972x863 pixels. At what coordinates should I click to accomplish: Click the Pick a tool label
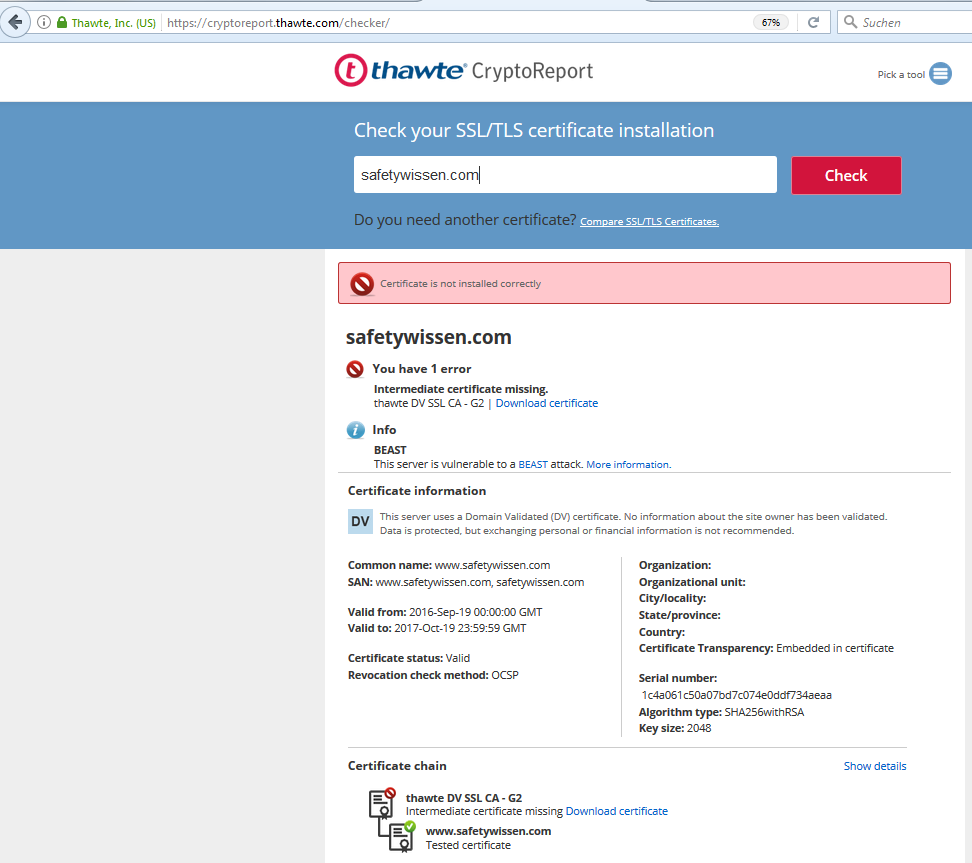(901, 74)
